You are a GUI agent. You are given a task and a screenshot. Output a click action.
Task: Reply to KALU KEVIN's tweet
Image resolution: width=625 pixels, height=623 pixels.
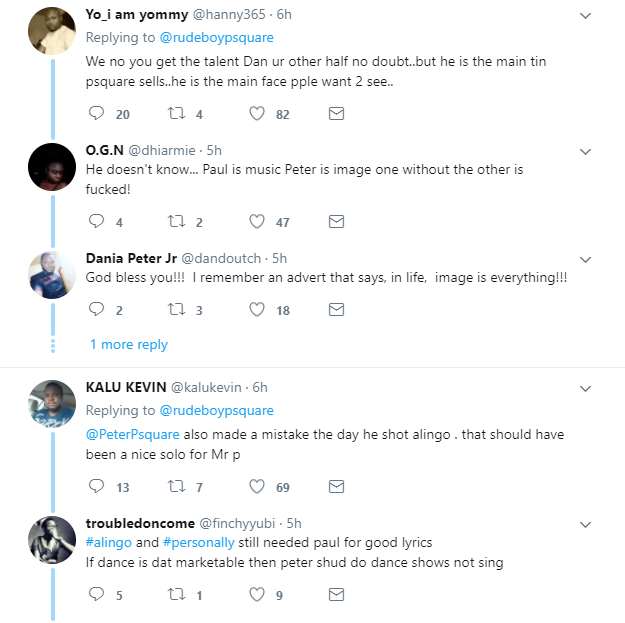click(x=97, y=487)
